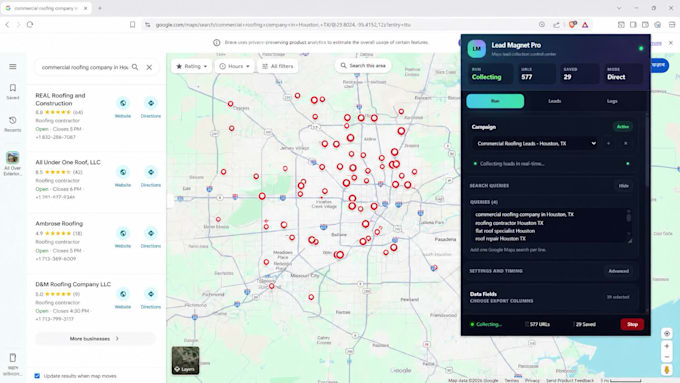Open the map Layers thumbnail
The width and height of the screenshot is (680, 383).
[x=185, y=360]
